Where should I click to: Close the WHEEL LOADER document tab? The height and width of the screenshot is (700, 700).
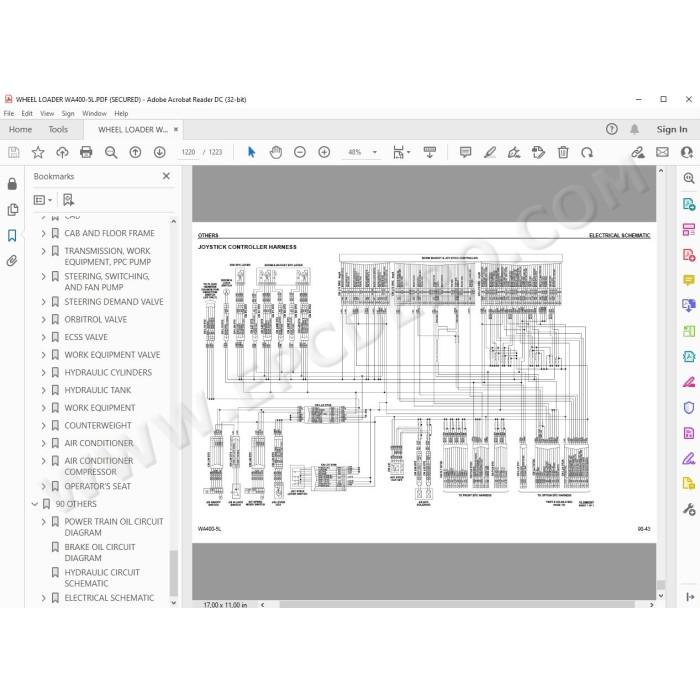click(176, 129)
